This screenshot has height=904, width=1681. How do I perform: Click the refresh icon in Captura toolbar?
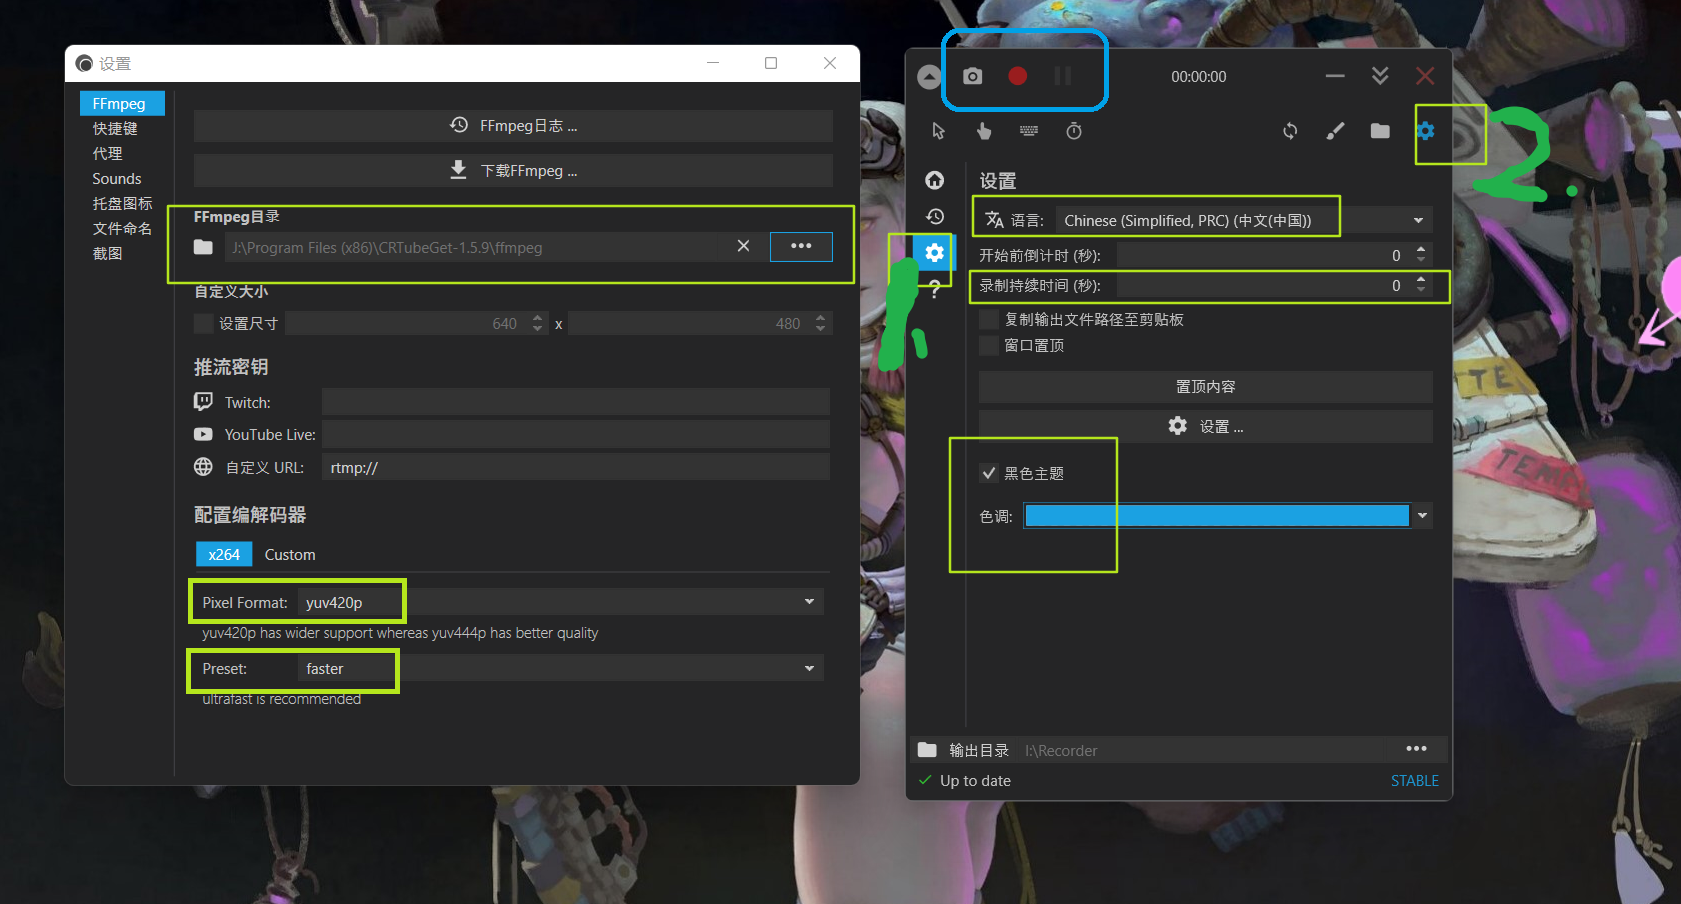pos(1290,131)
